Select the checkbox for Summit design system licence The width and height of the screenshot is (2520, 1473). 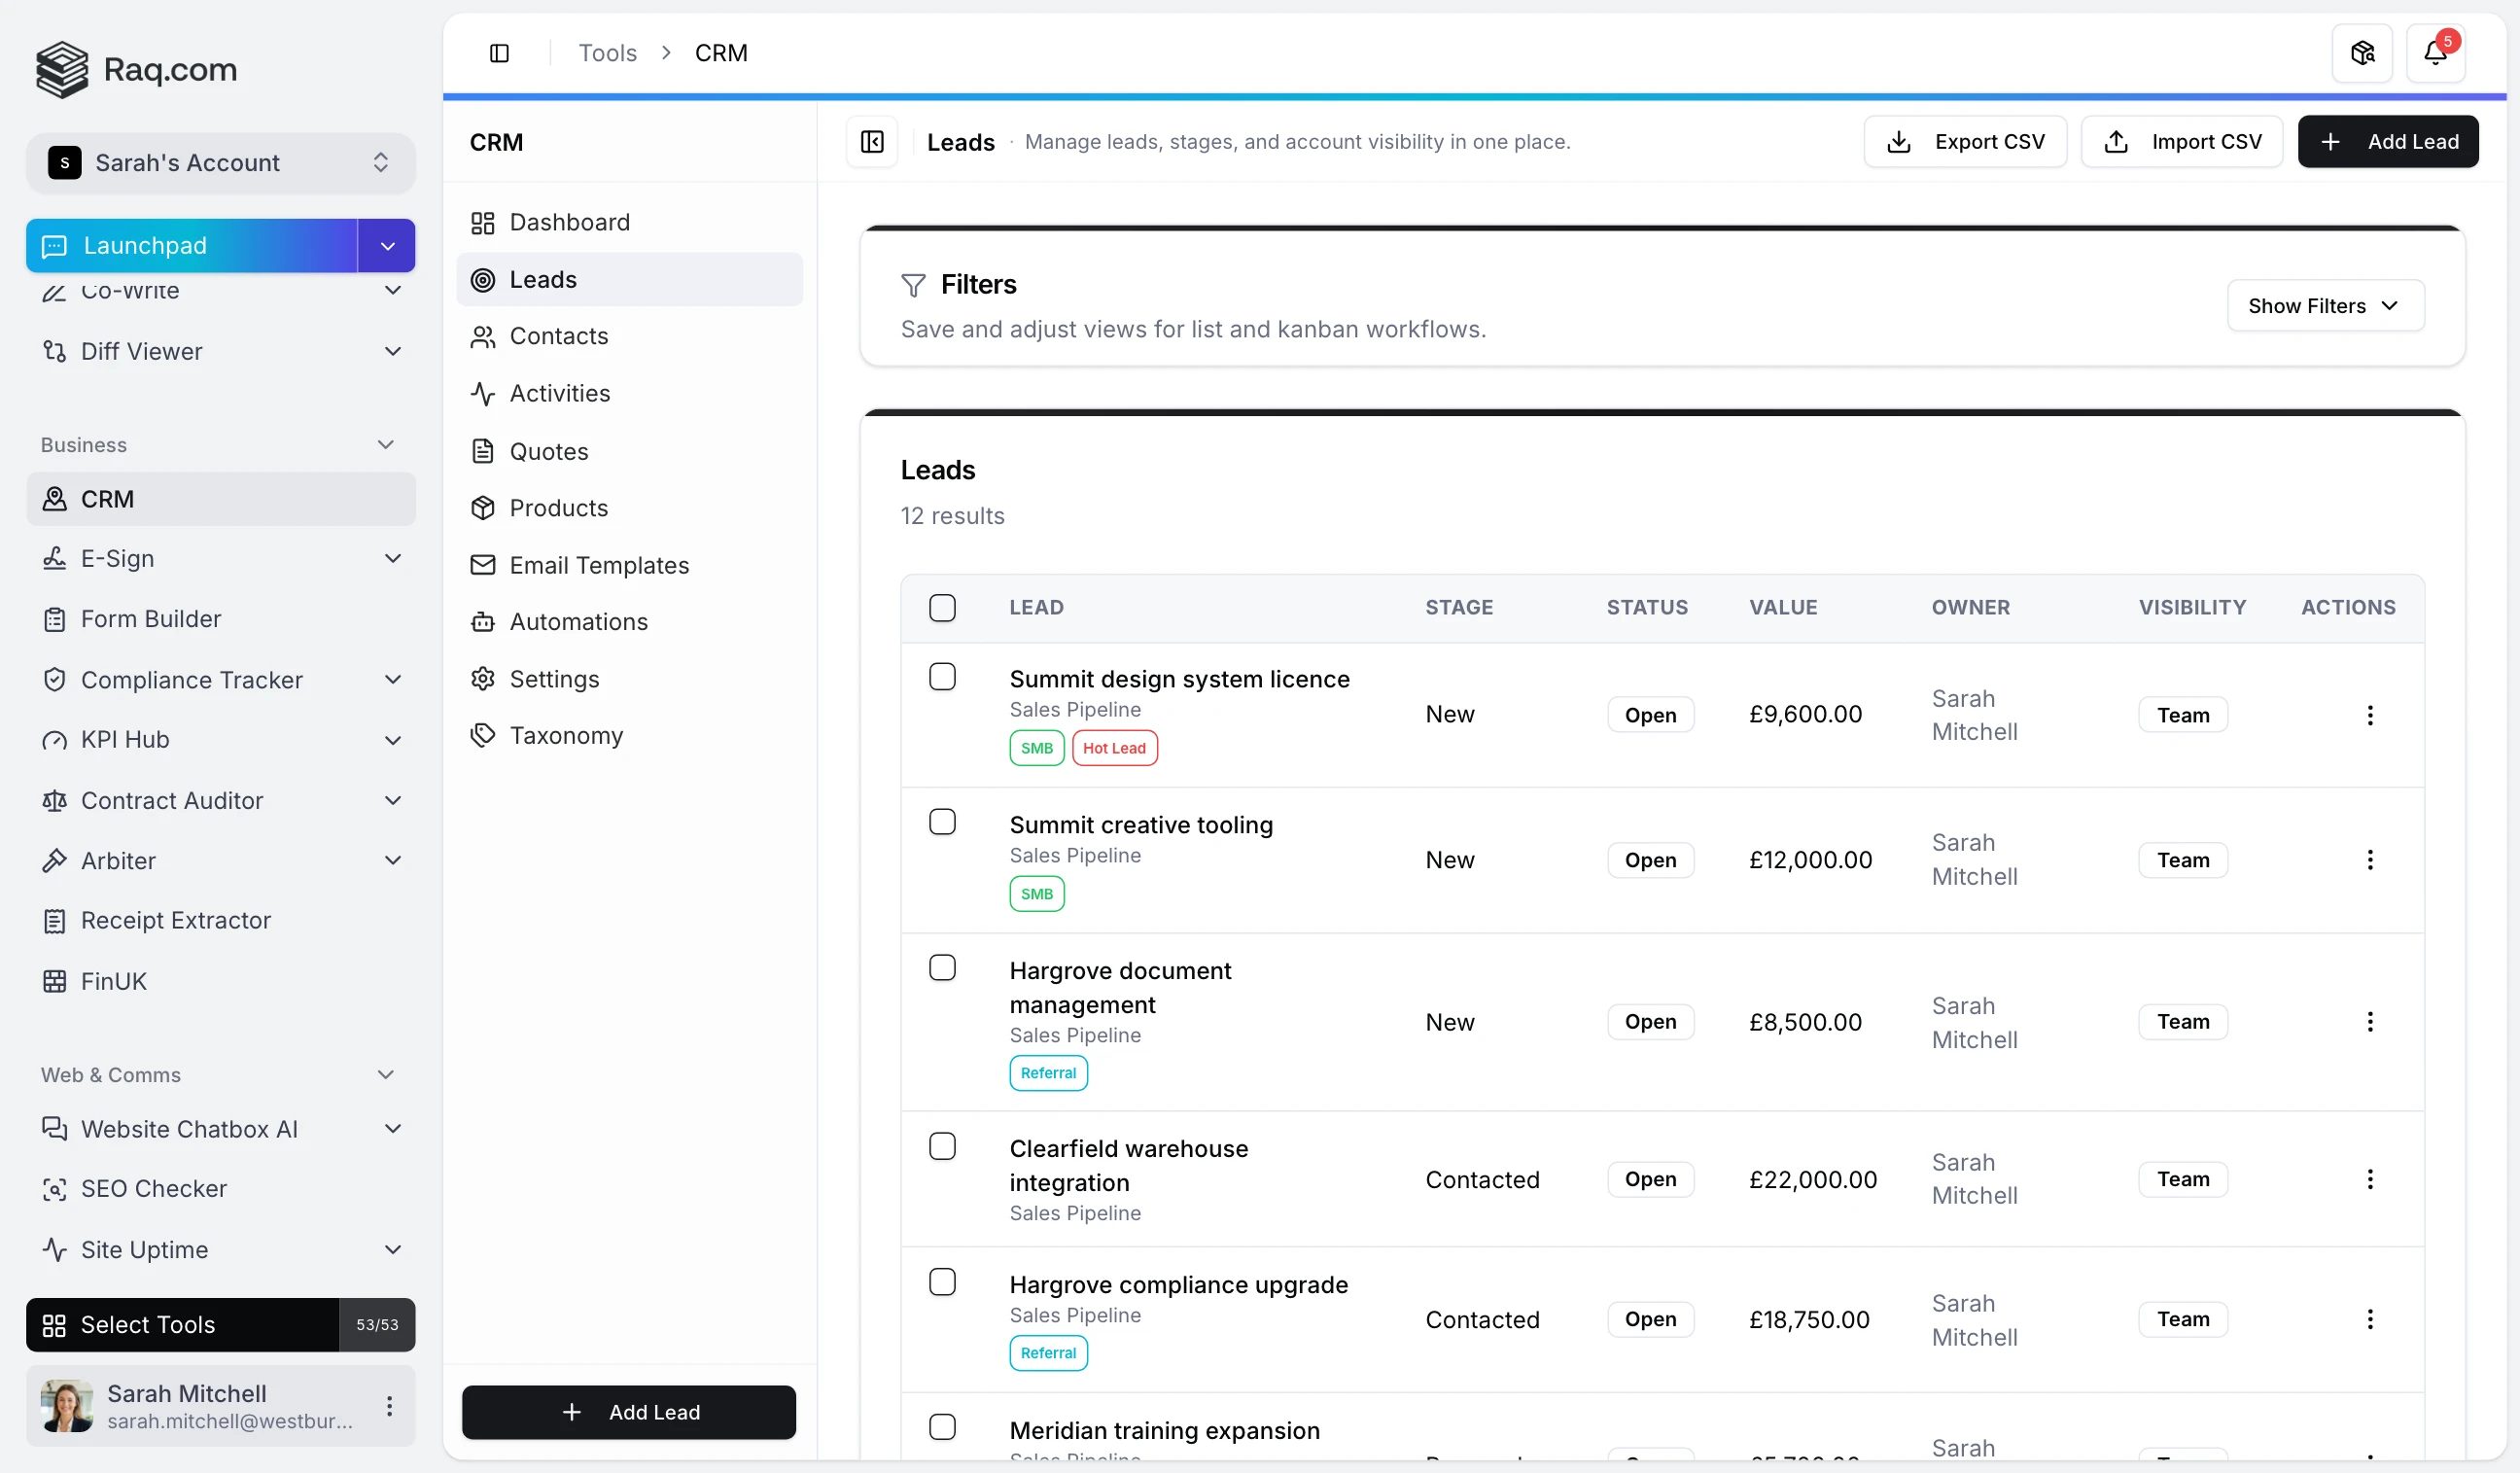click(x=942, y=676)
